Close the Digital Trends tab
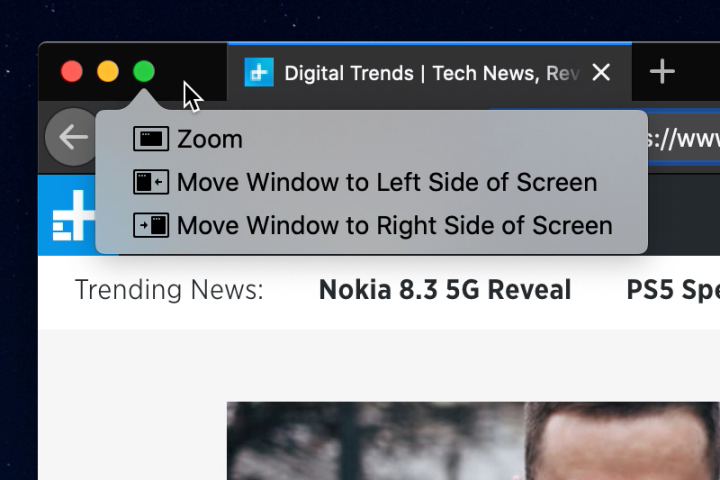This screenshot has height=480, width=720. pos(601,73)
